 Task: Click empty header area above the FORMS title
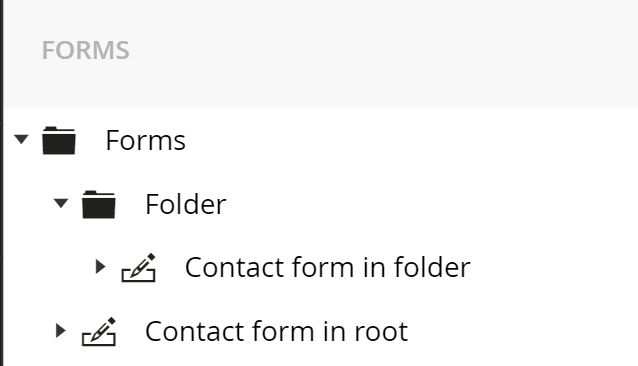click(319, 16)
